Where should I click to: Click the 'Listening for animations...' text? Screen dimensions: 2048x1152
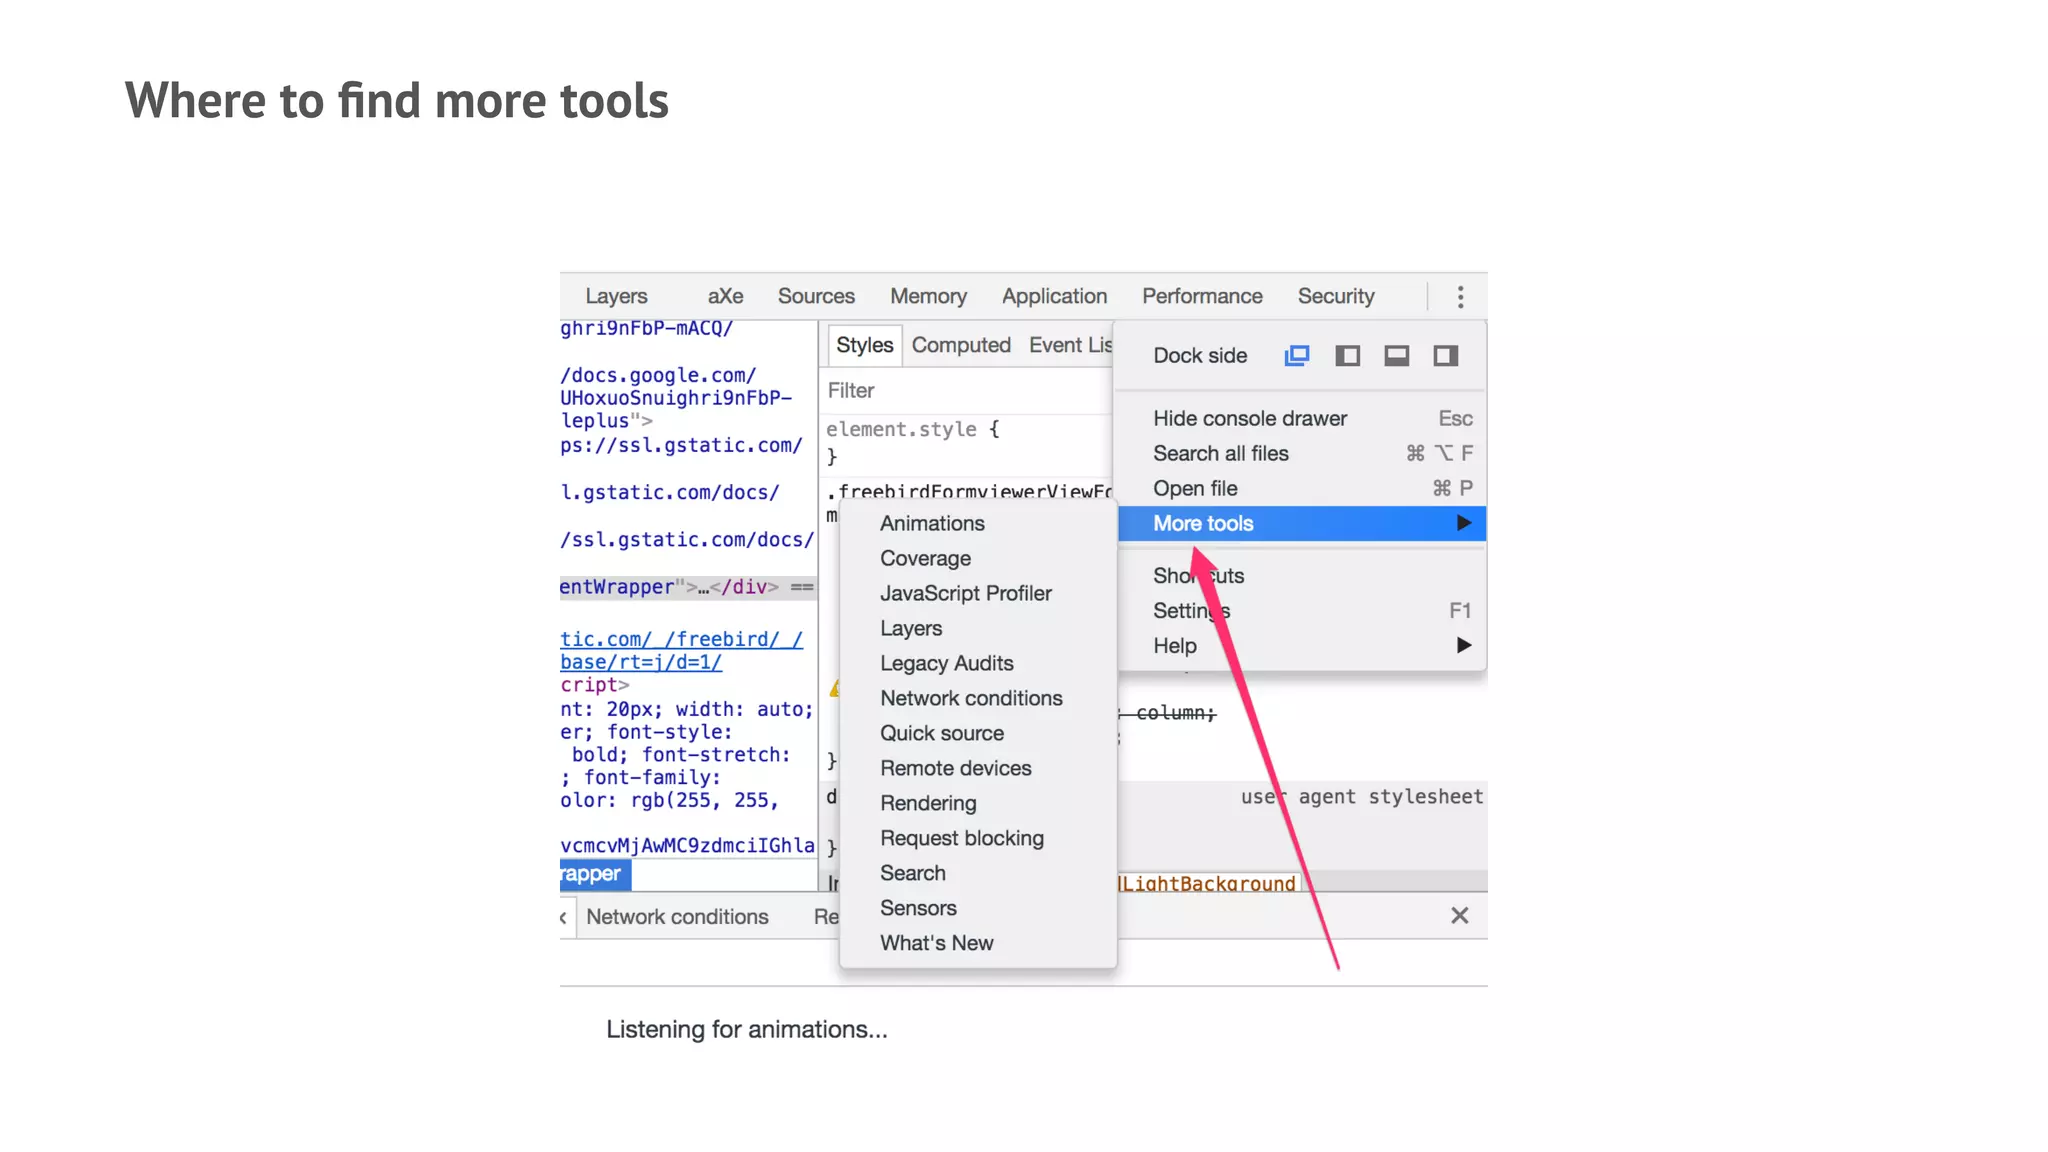pos(746,1030)
